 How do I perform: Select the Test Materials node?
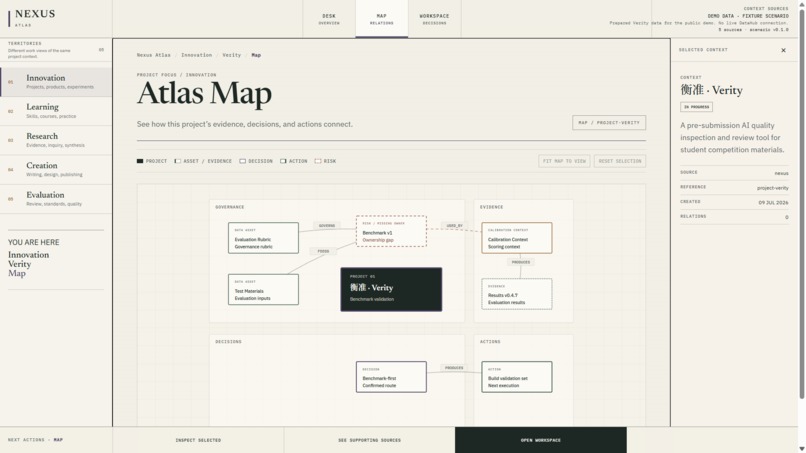263,289
